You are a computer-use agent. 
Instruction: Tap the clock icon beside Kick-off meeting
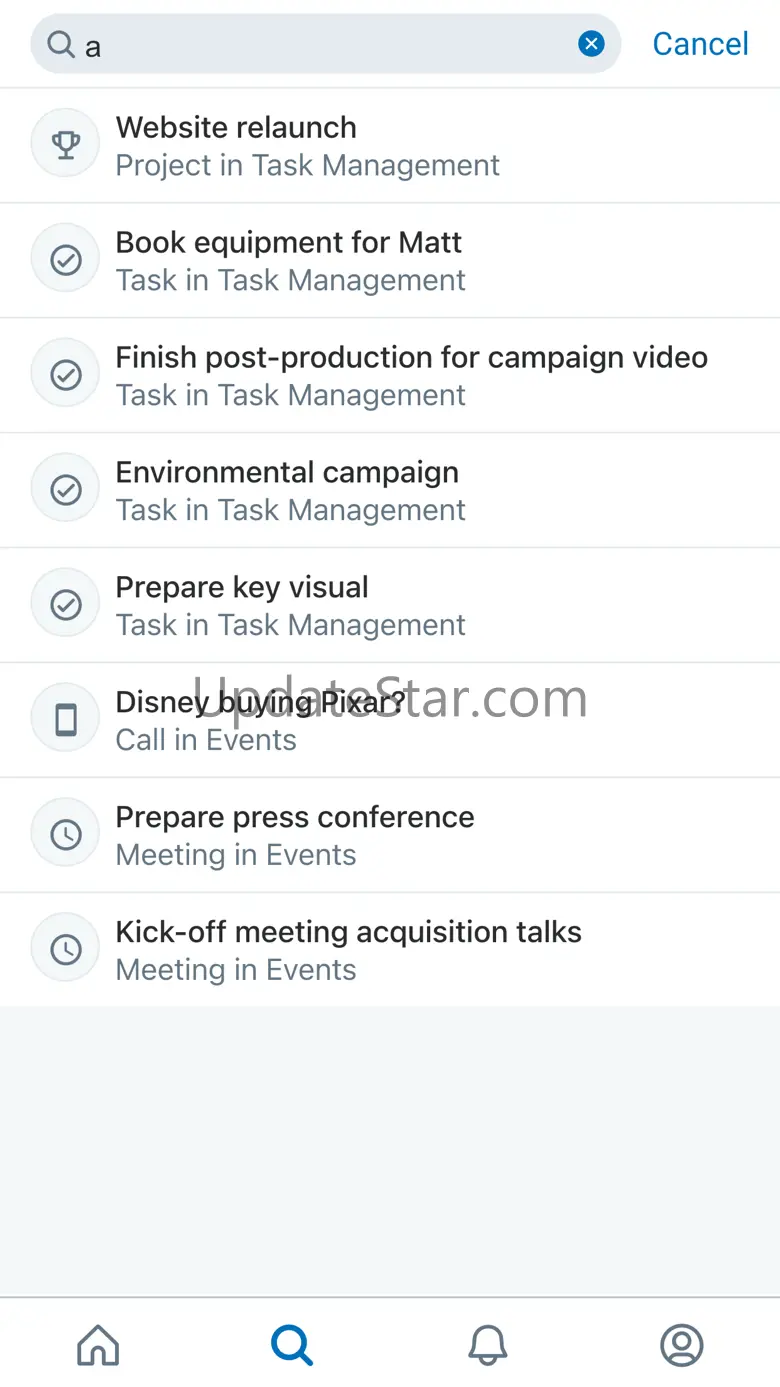pos(66,950)
